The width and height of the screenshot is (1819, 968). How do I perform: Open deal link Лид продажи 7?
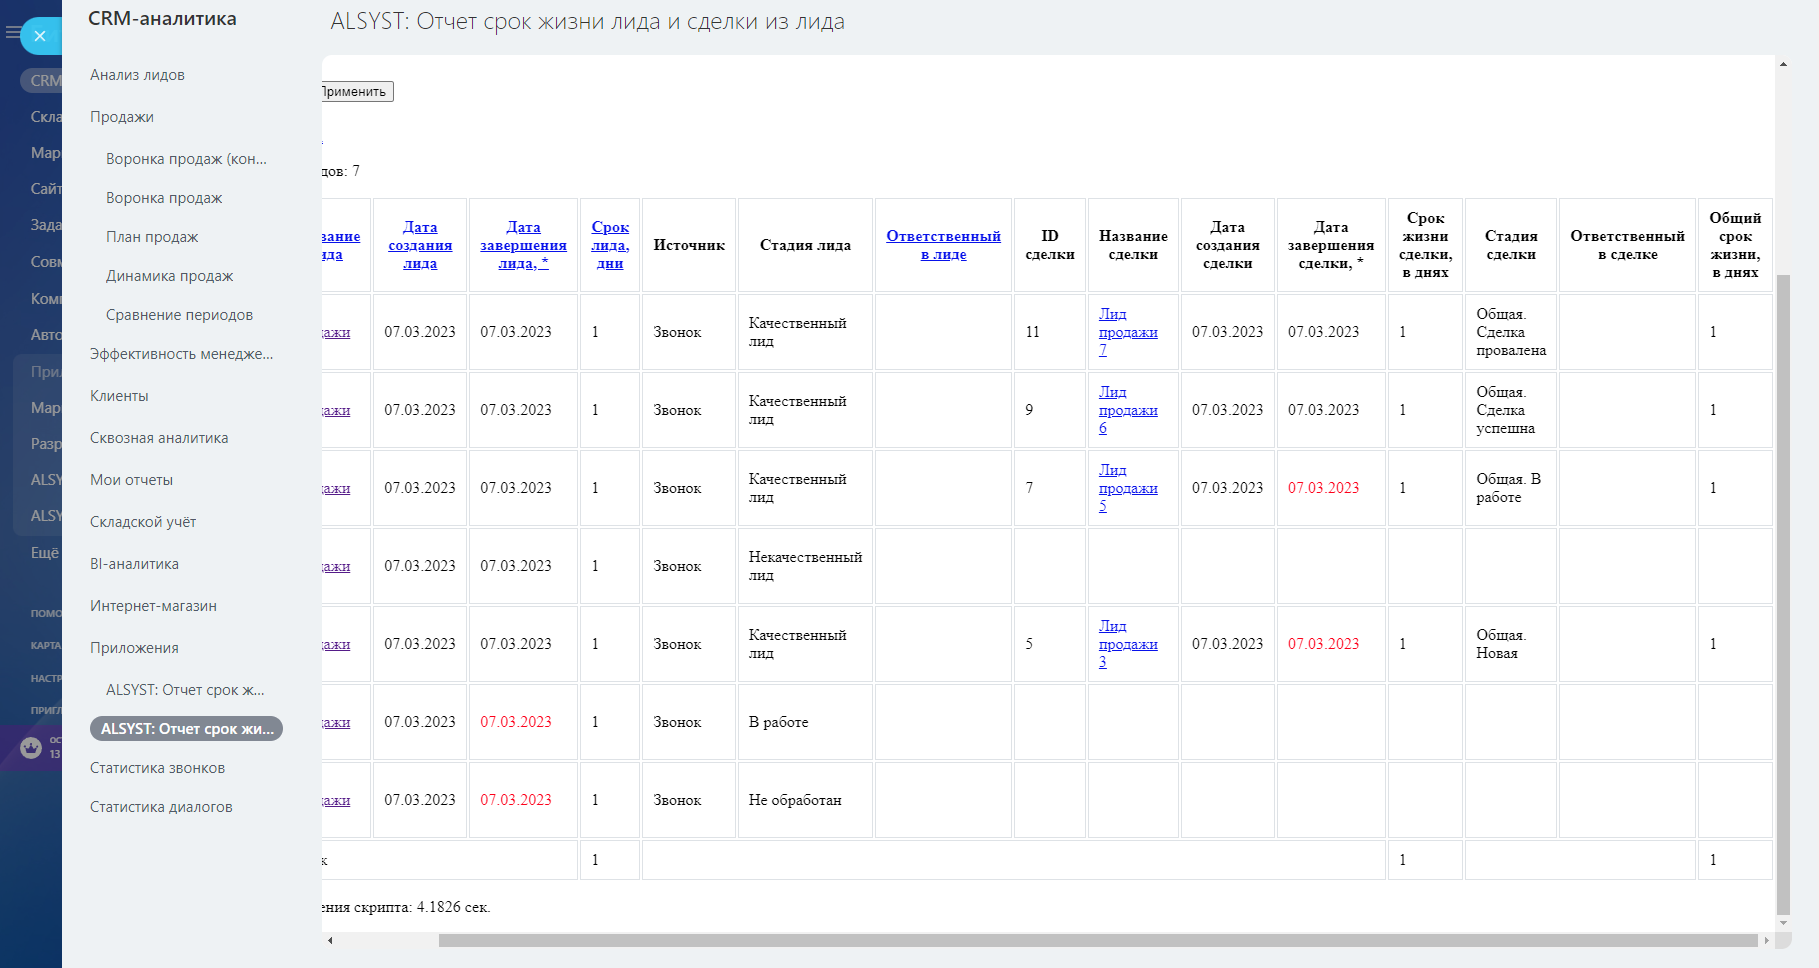pos(1128,332)
